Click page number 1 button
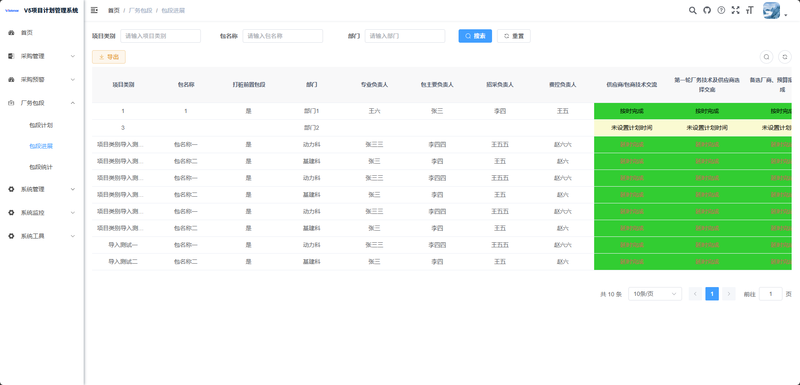 coord(712,294)
